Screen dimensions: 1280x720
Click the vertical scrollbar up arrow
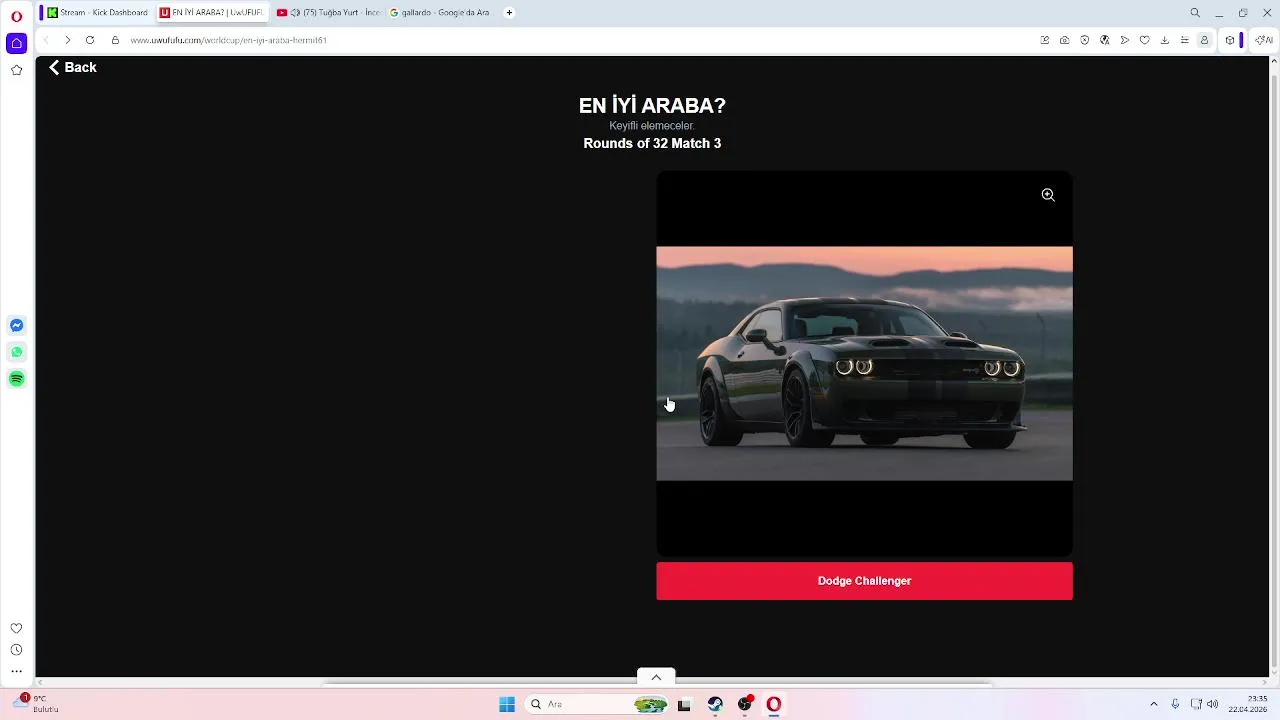(x=1274, y=62)
